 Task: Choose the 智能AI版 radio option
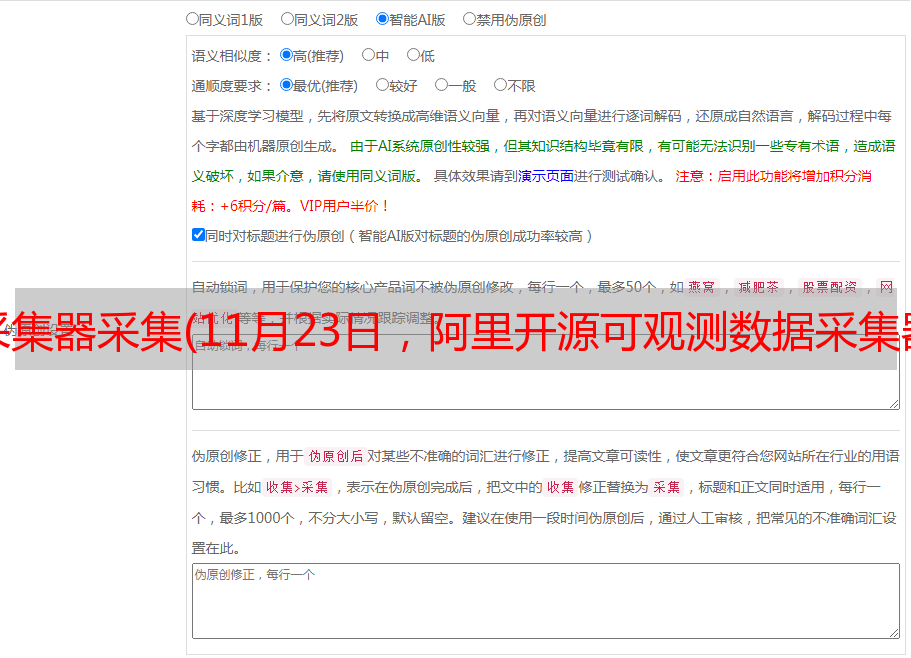pyautogui.click(x=382, y=19)
